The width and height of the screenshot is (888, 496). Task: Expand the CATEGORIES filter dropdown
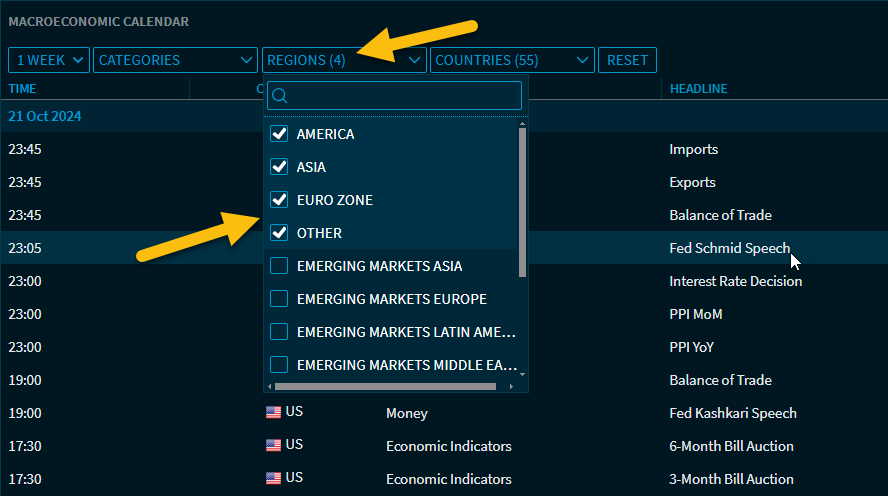click(x=175, y=60)
